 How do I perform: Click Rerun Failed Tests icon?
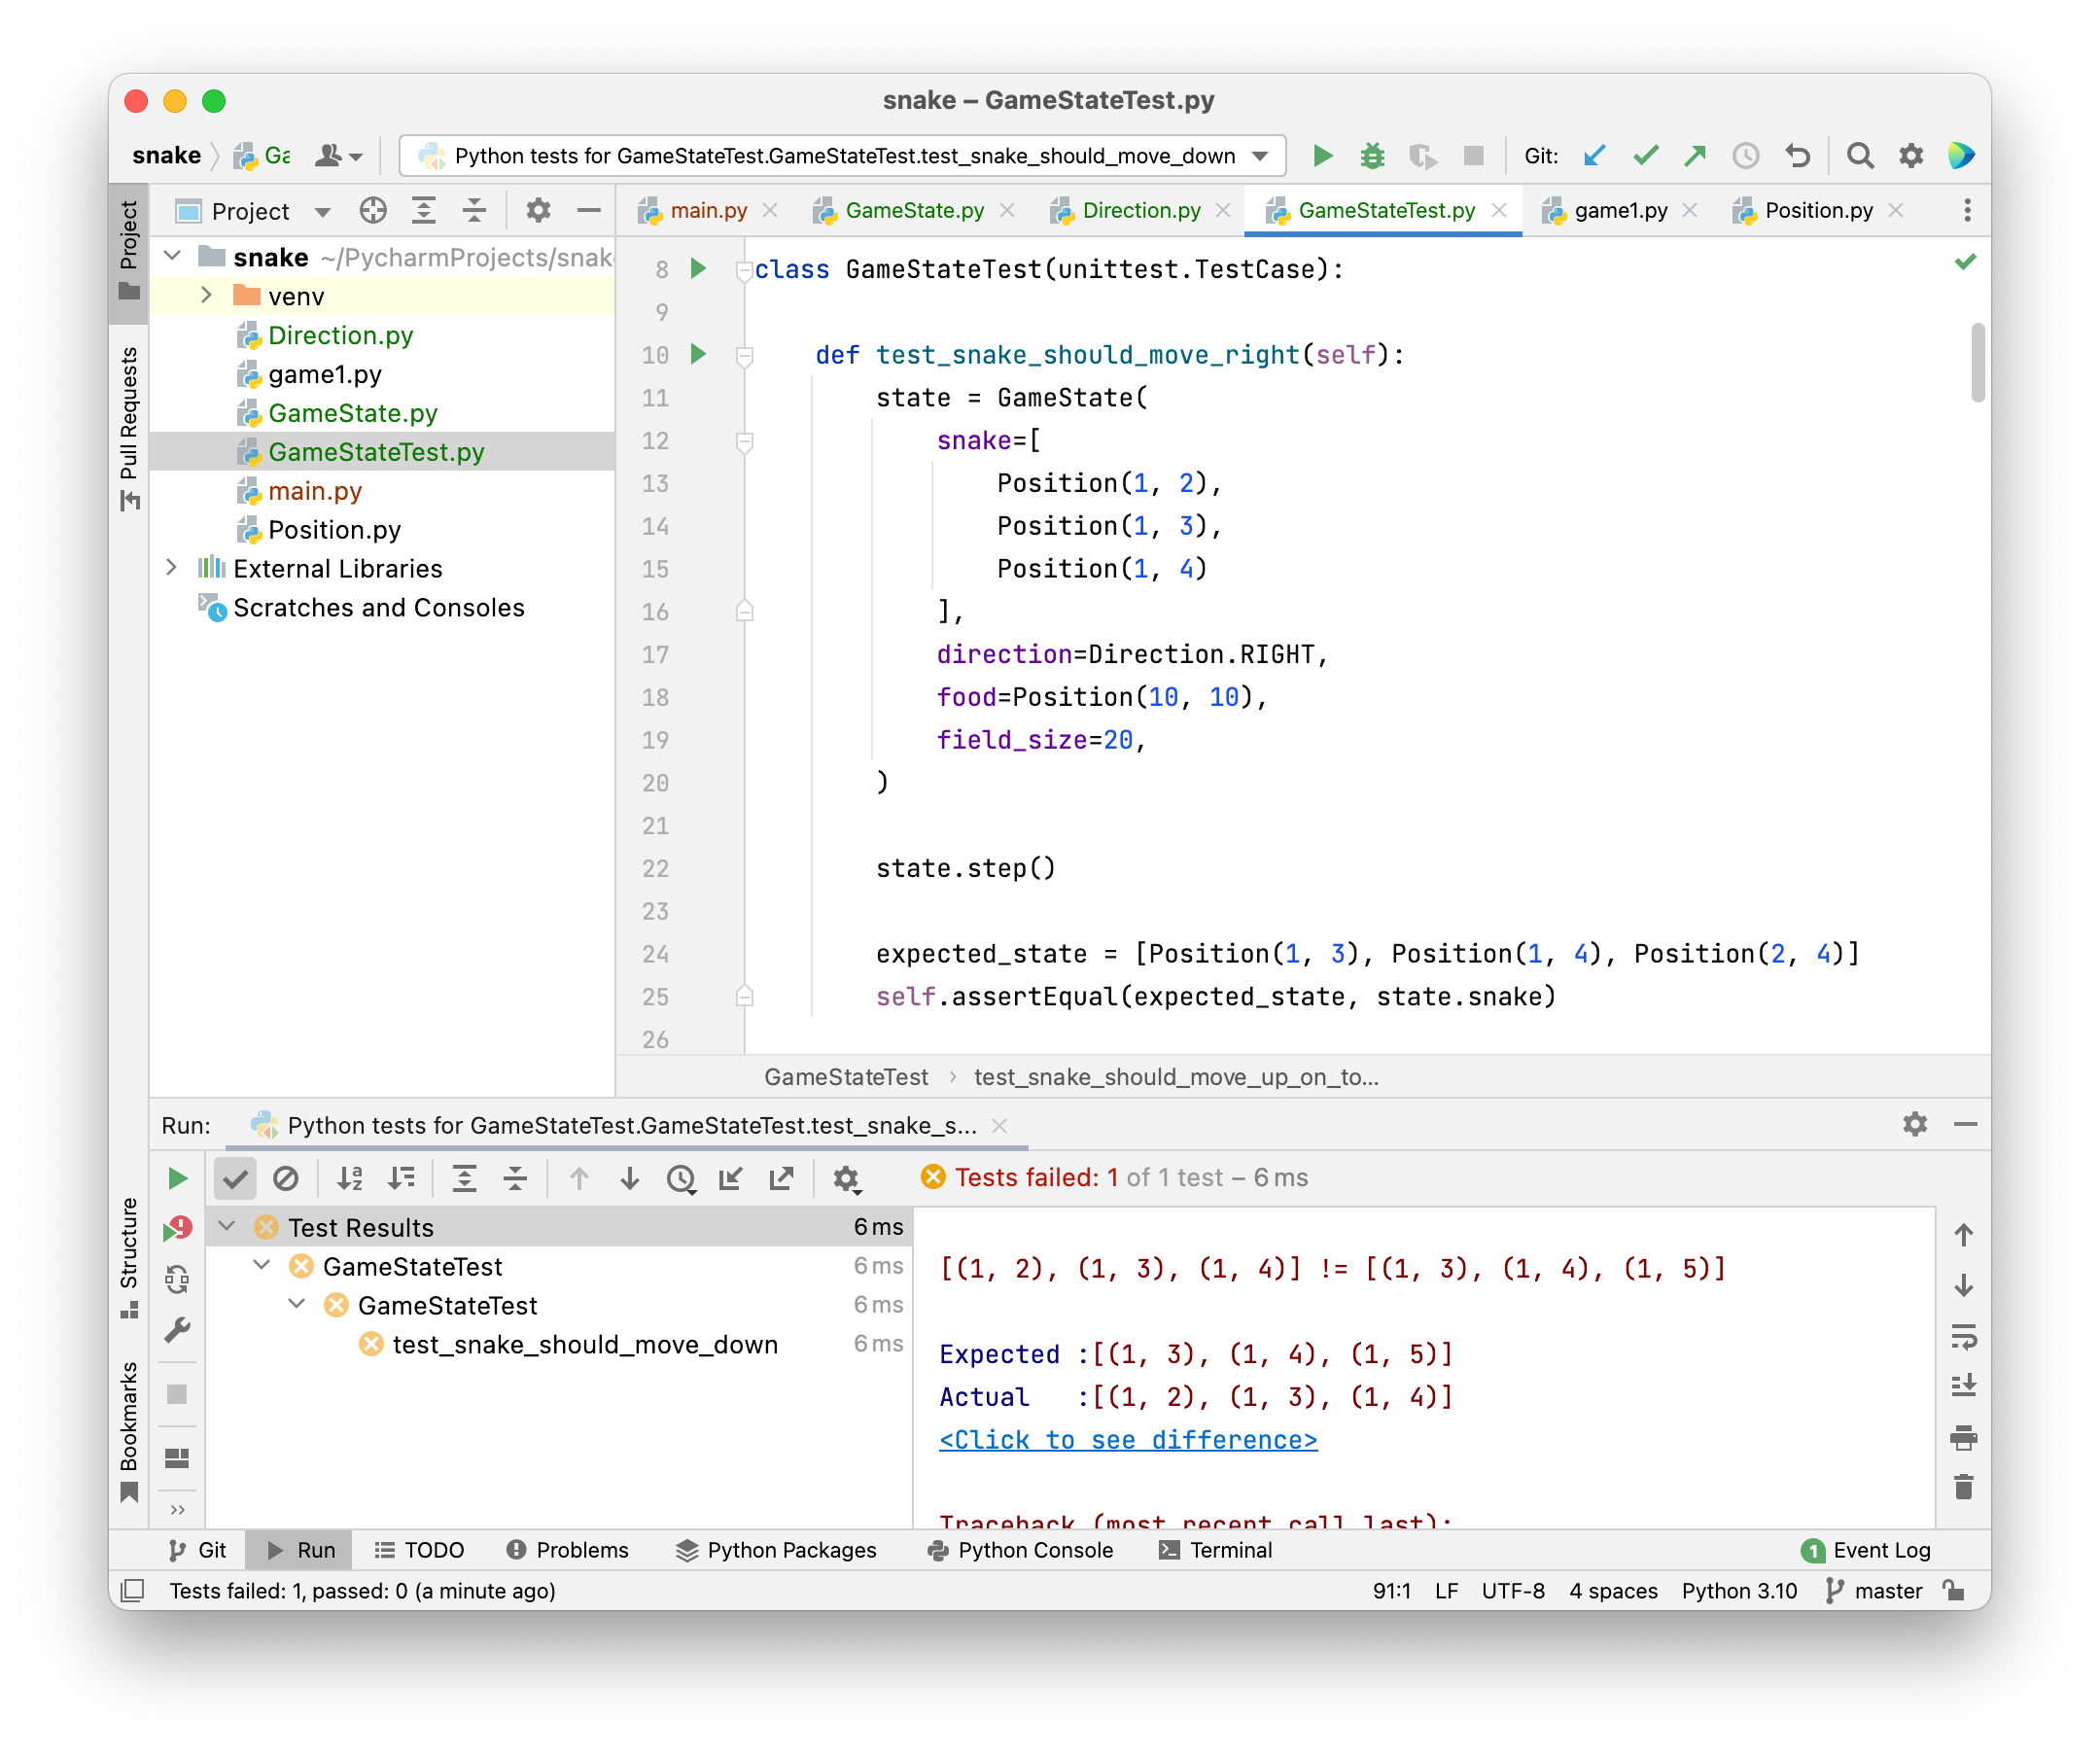coord(178,1229)
